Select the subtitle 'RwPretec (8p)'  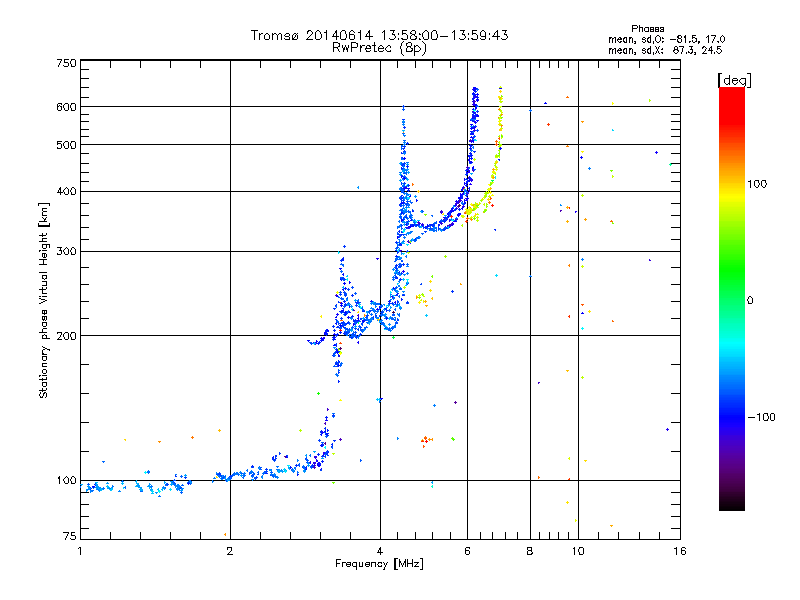pyautogui.click(x=379, y=48)
